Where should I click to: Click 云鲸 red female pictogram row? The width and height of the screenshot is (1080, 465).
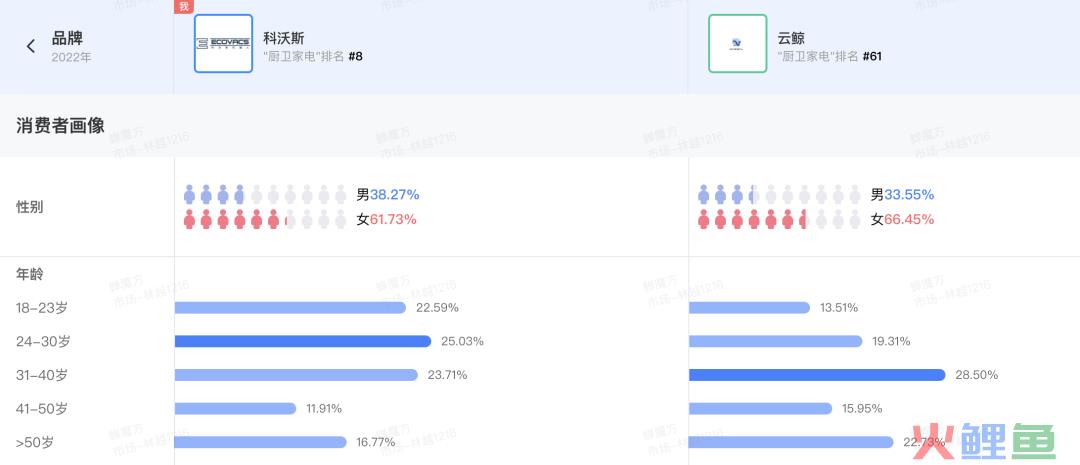[x=780, y=220]
